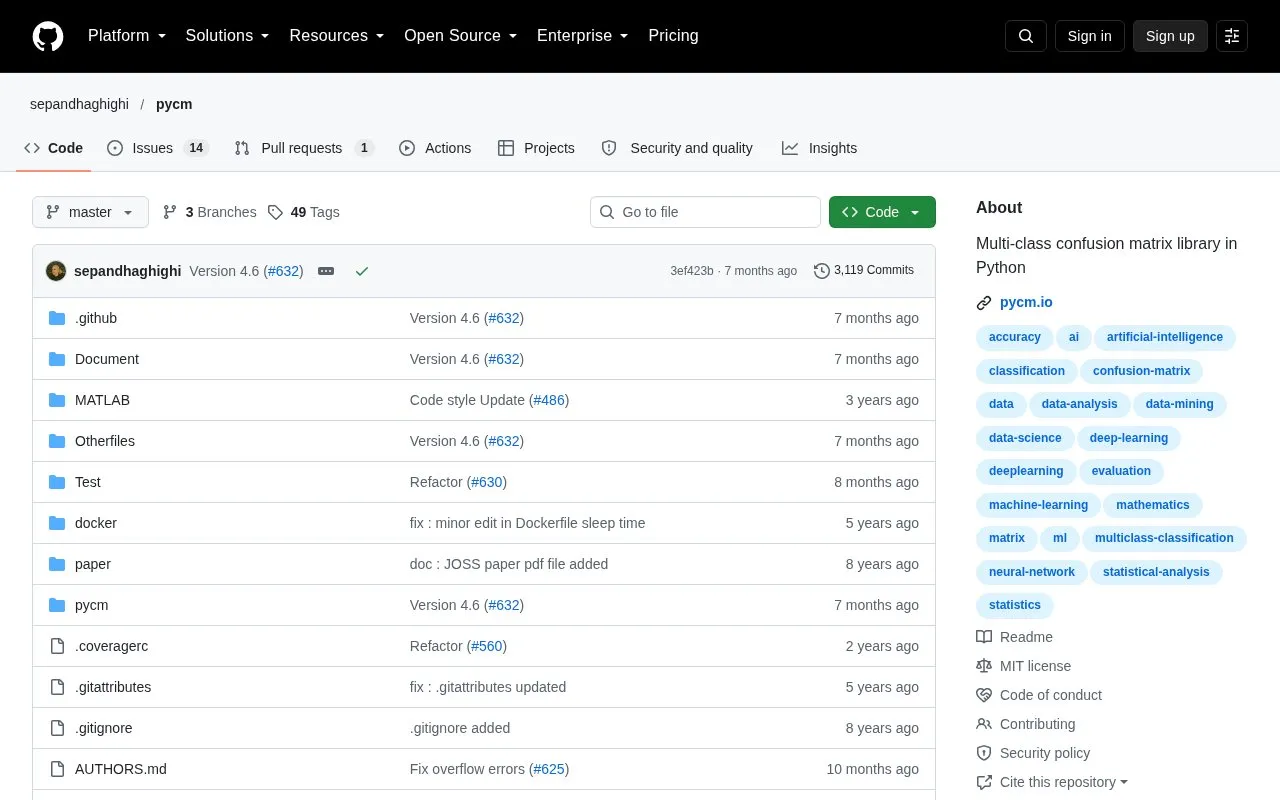Open the Code of conduct link
This screenshot has width=1280, height=800.
1051,695
